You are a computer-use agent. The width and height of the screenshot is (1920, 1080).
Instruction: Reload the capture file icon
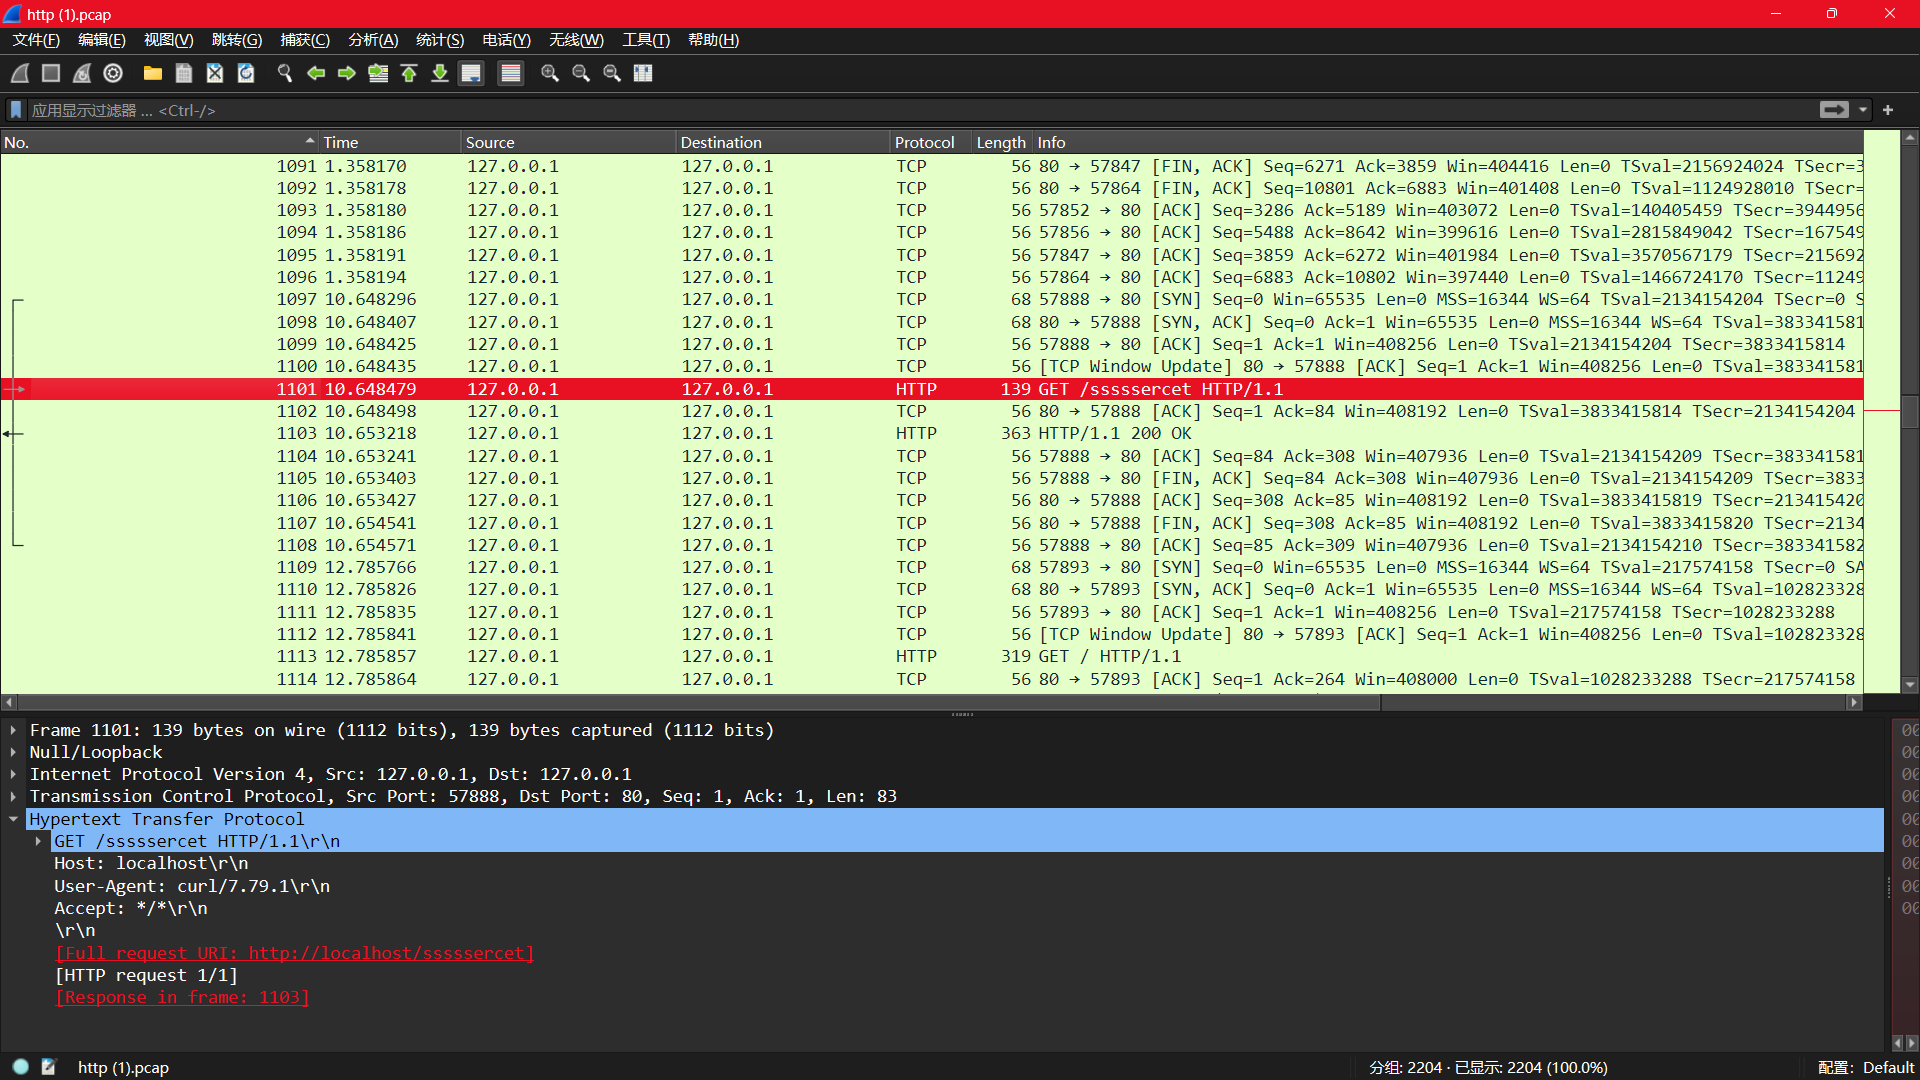[246, 73]
